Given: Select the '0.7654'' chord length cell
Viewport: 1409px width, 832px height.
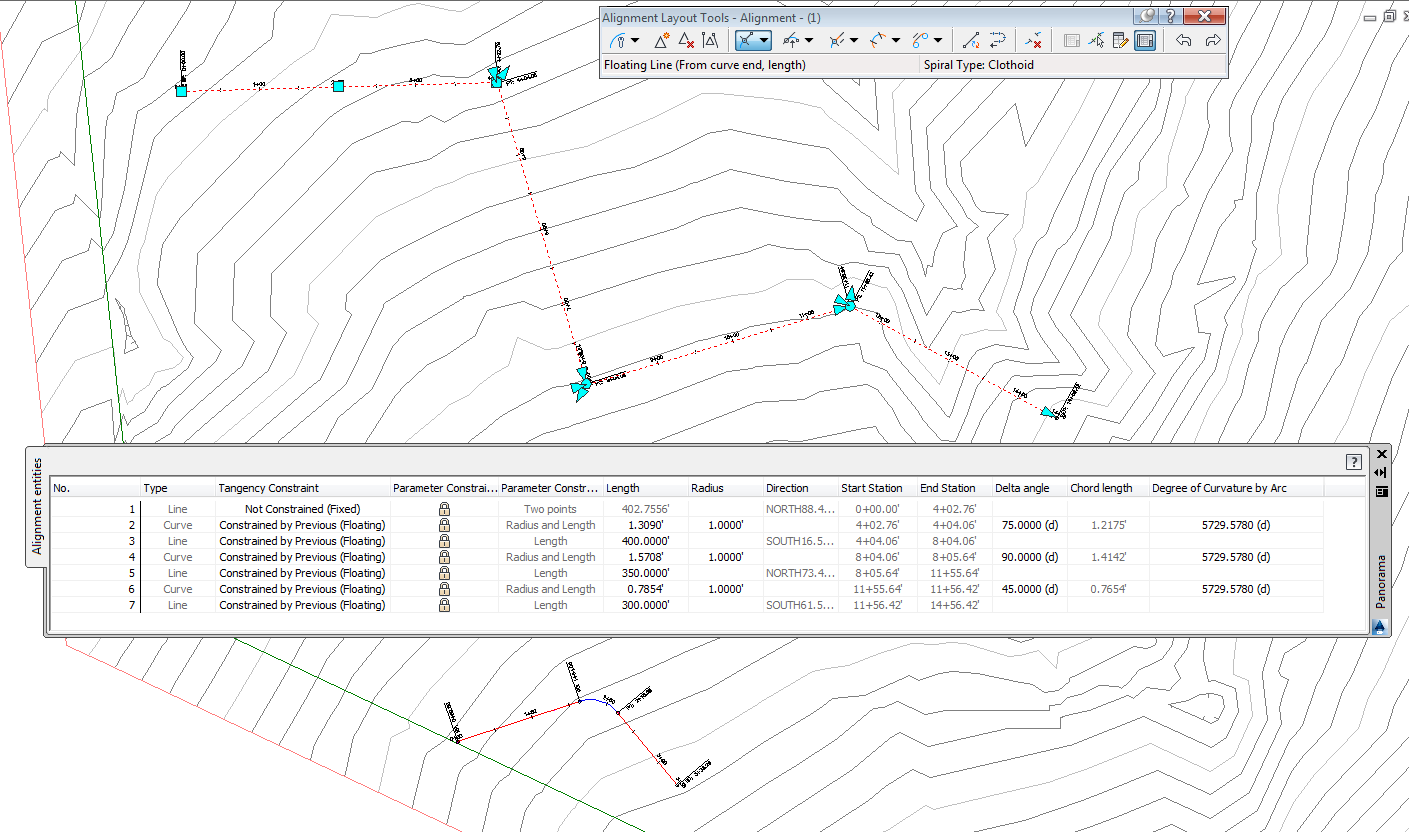Looking at the screenshot, I should coord(1108,589).
